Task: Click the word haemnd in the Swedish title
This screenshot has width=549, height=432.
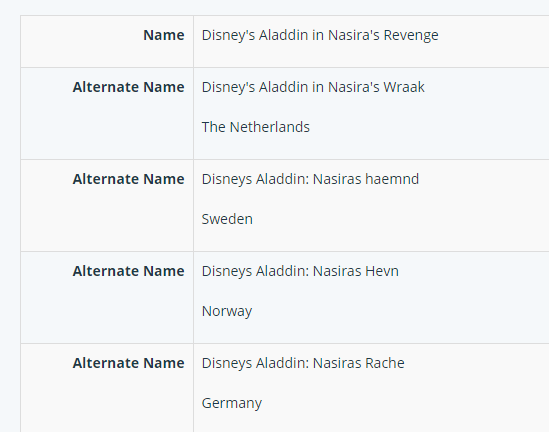Action: pos(392,179)
